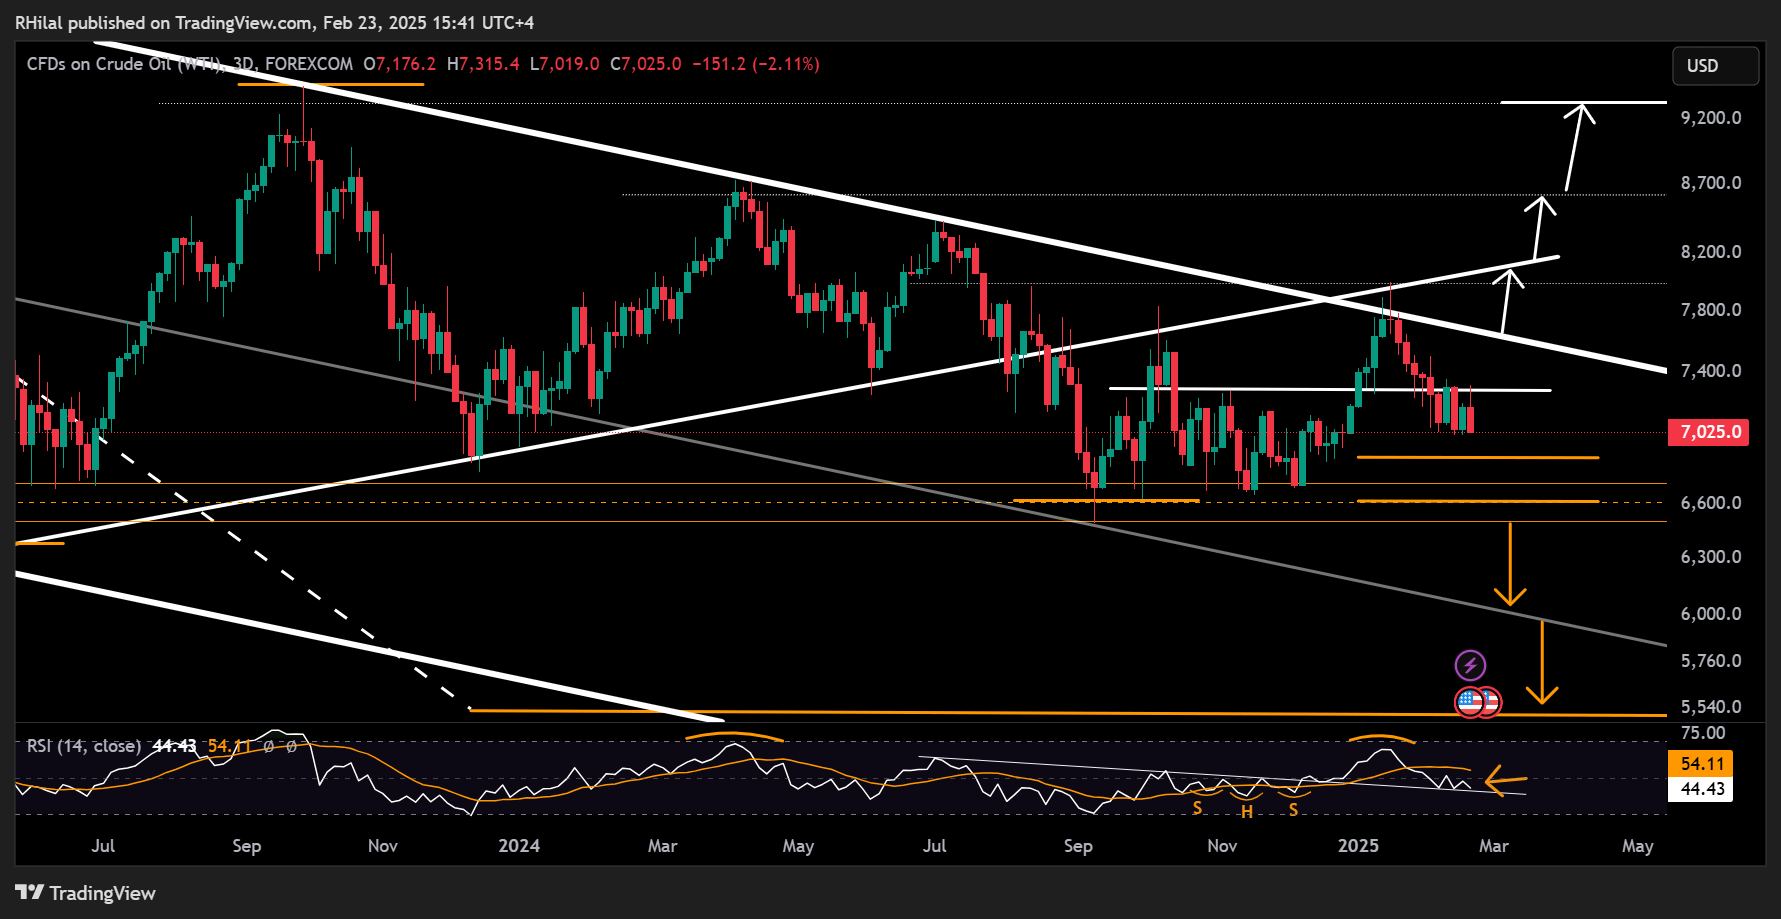Click the RSI value label 44.43

1702,789
